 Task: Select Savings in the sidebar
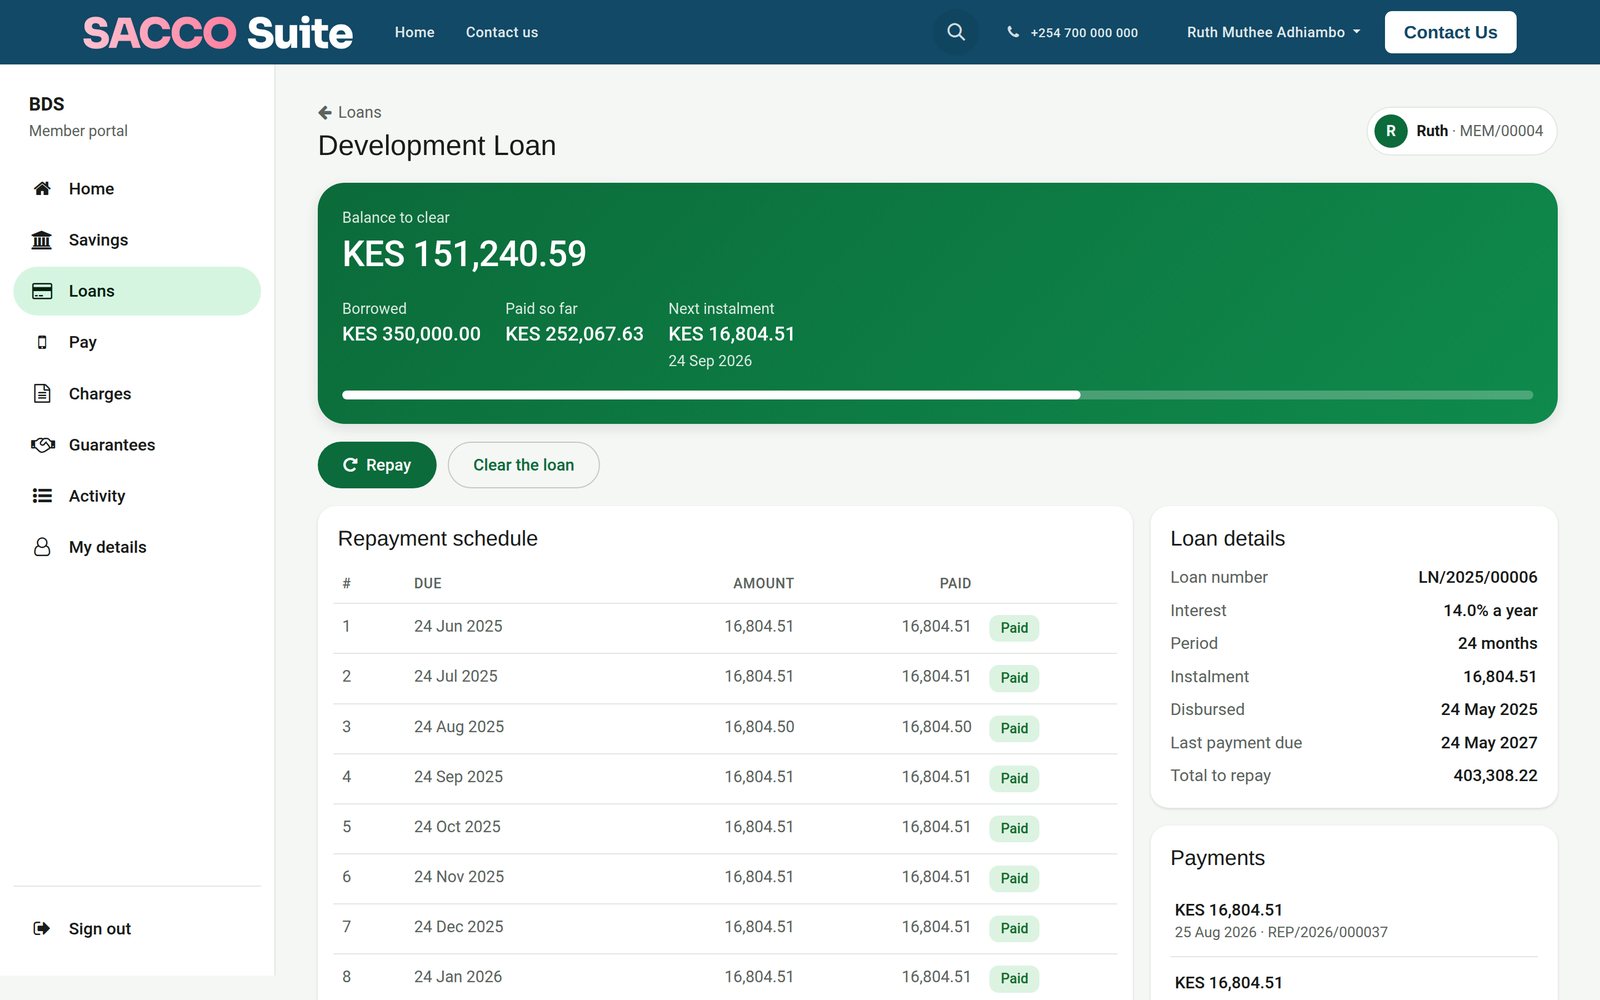coord(137,240)
